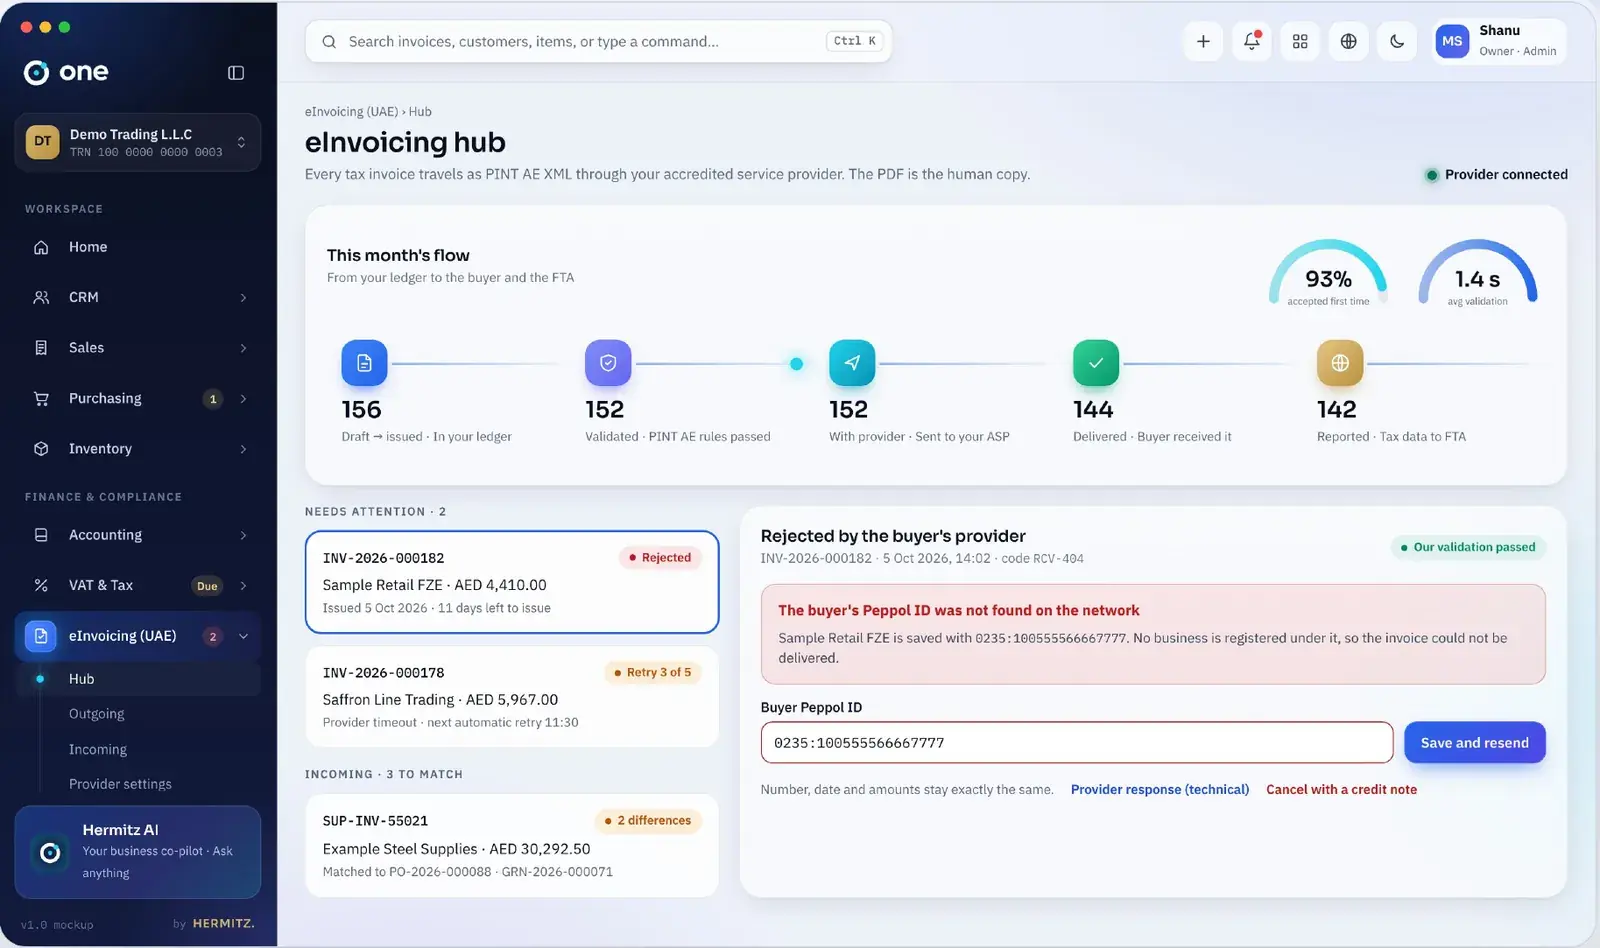The image size is (1600, 948).
Task: Click the eInvoicing (UAE) document icon
Action: coord(40,636)
